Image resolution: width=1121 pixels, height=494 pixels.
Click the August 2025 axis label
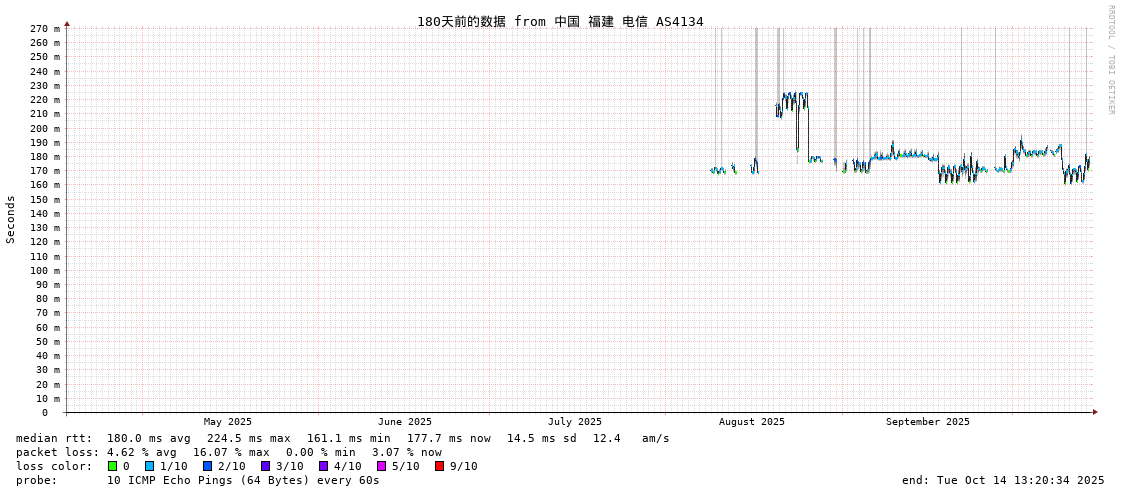(752, 422)
